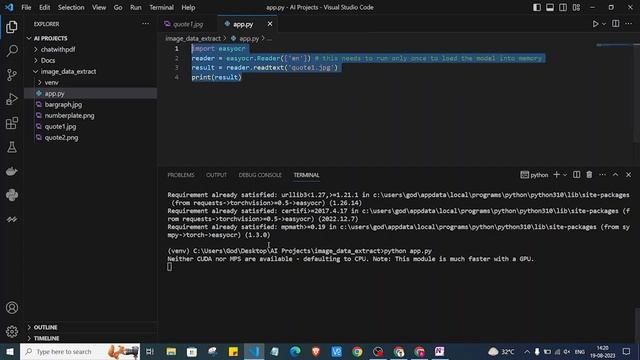Screen dimensions: 640x360
Task: Split the terminal pane
Action: tap(576, 175)
